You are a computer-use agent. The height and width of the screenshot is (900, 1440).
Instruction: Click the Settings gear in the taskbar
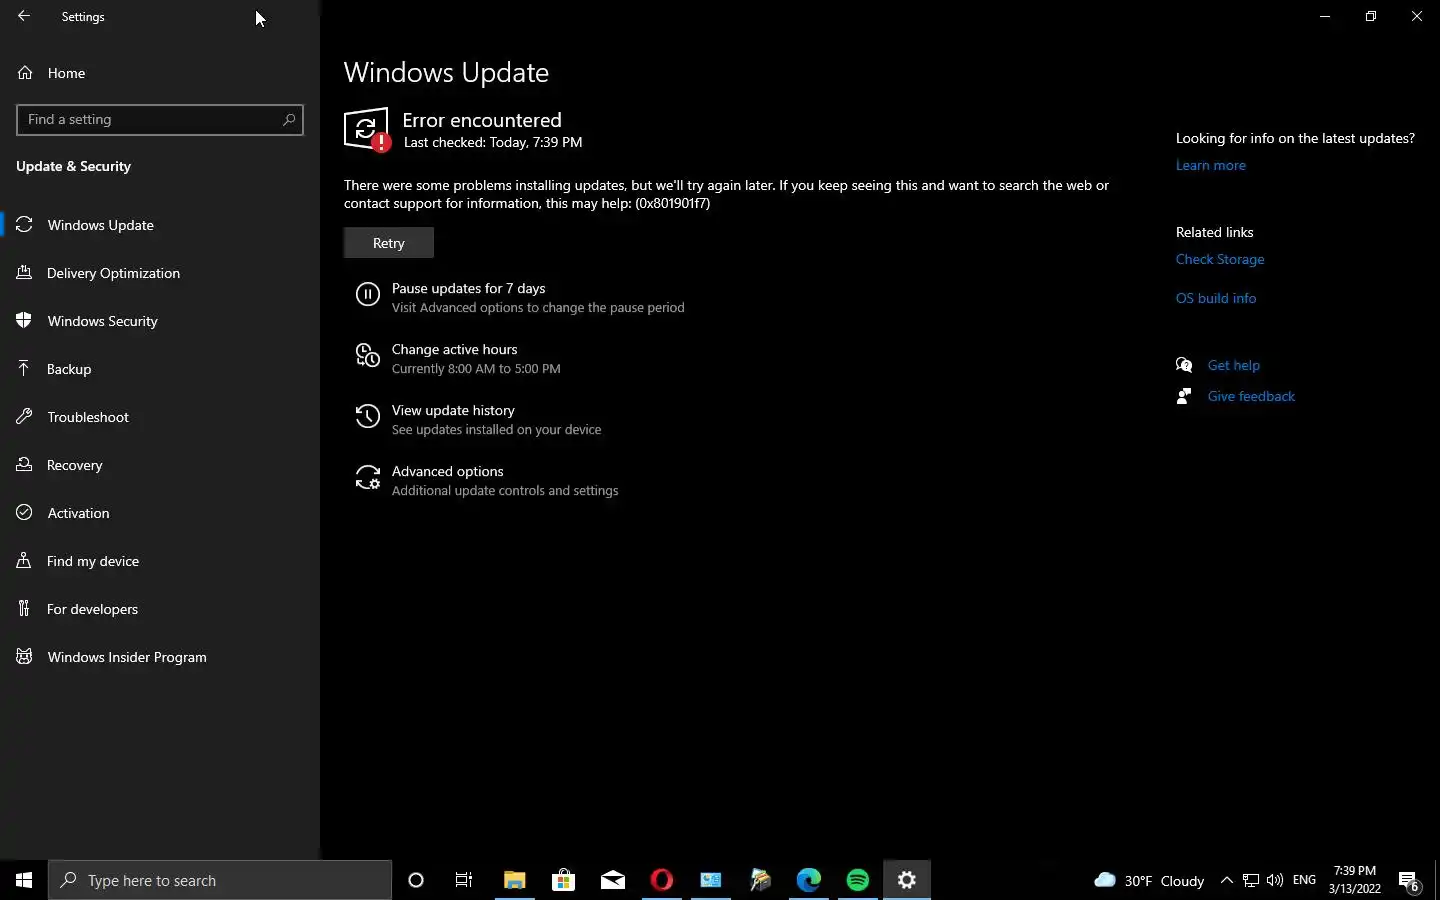(907, 880)
